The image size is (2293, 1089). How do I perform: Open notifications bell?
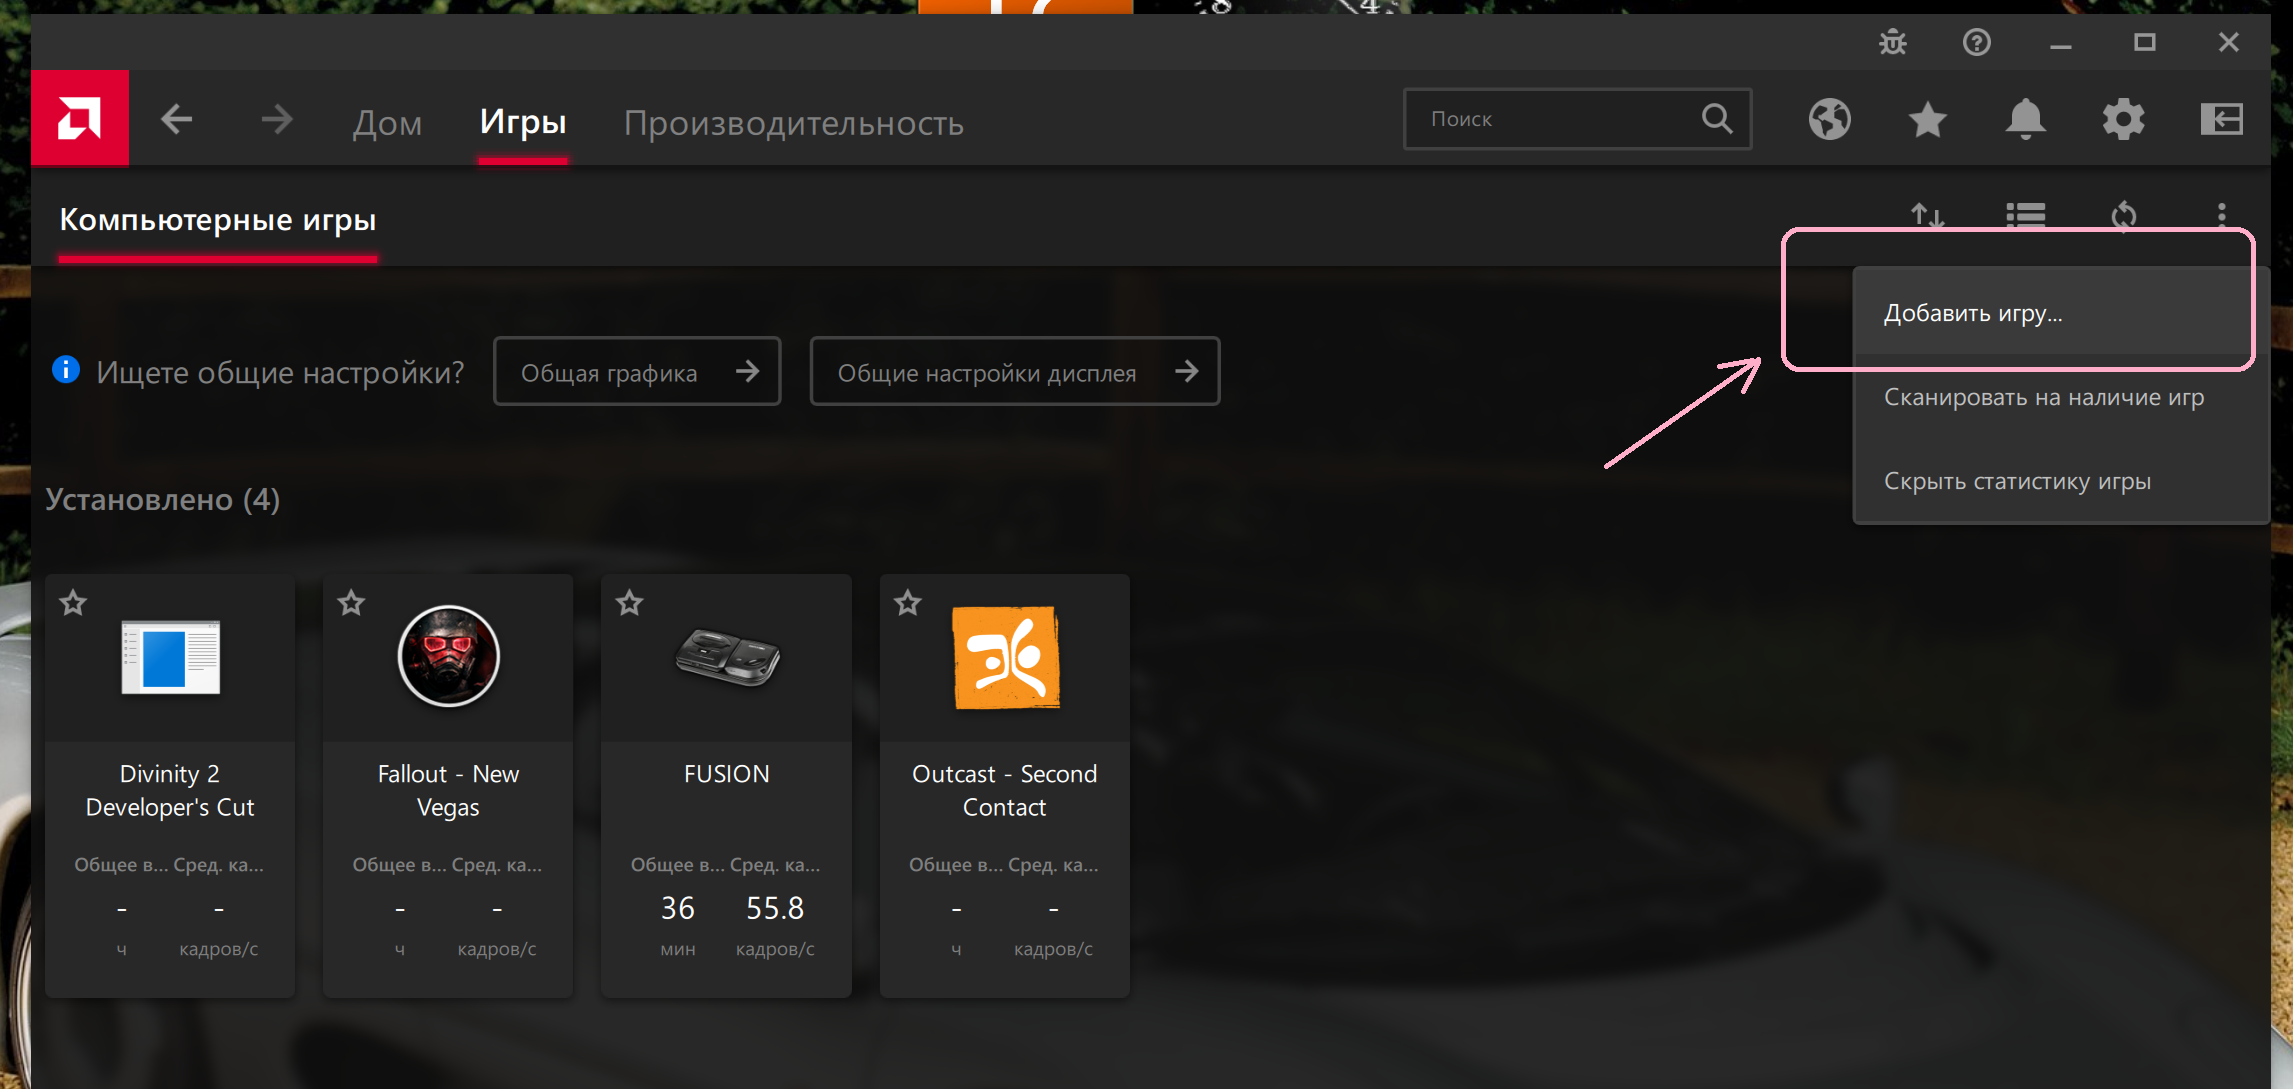(x=2026, y=119)
